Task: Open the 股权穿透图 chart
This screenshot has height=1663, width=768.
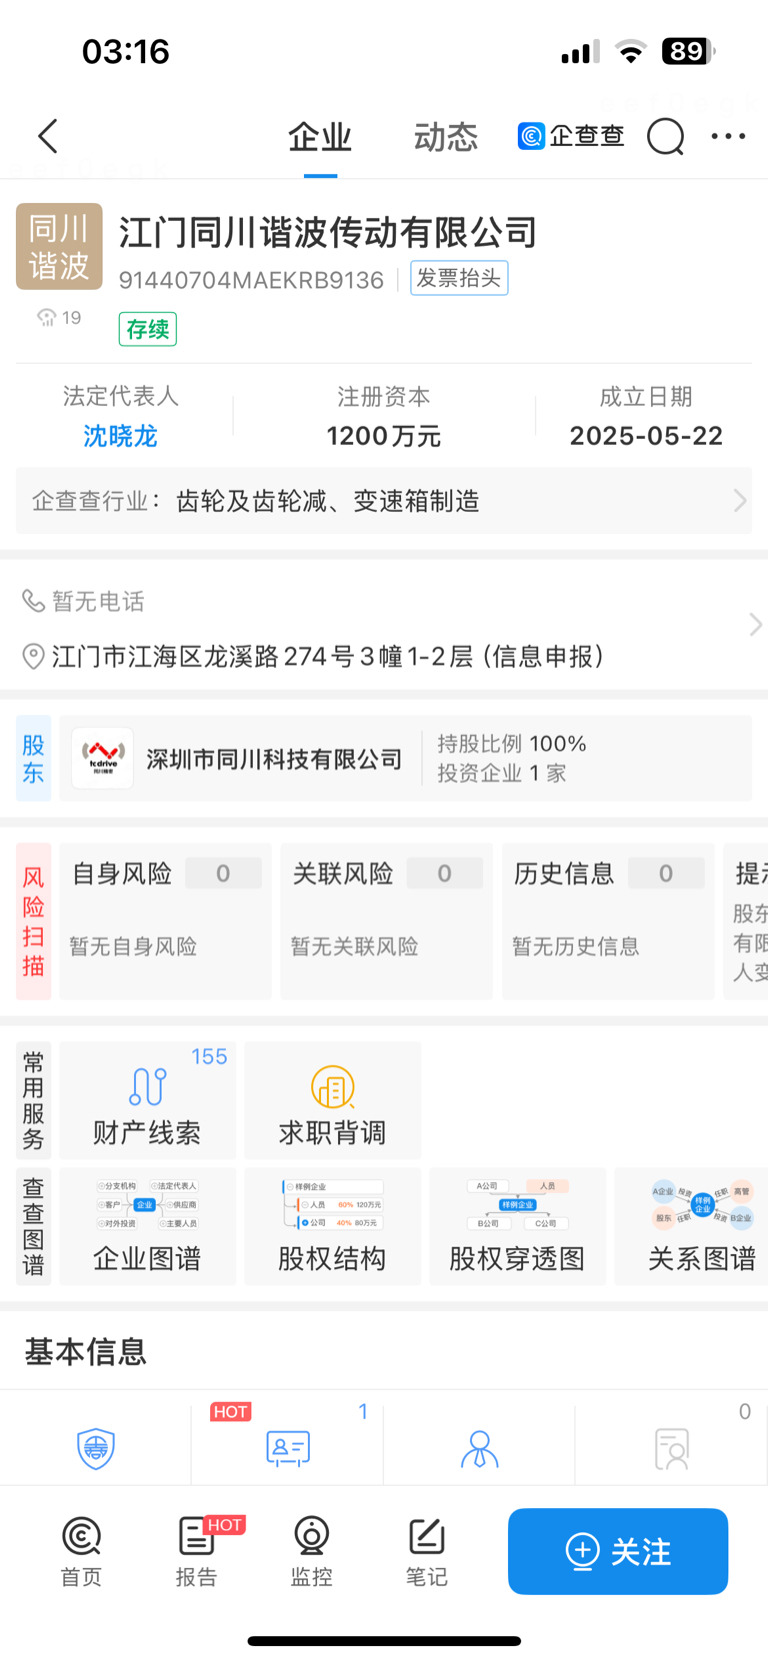Action: [517, 1226]
